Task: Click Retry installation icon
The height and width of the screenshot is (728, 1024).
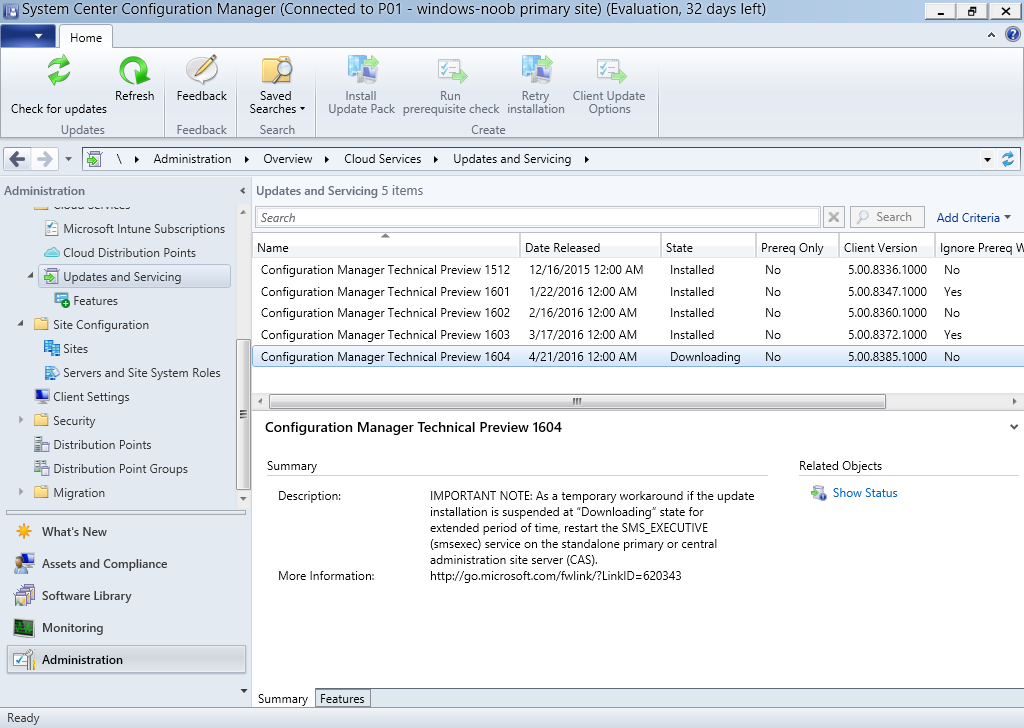Action: (x=536, y=70)
